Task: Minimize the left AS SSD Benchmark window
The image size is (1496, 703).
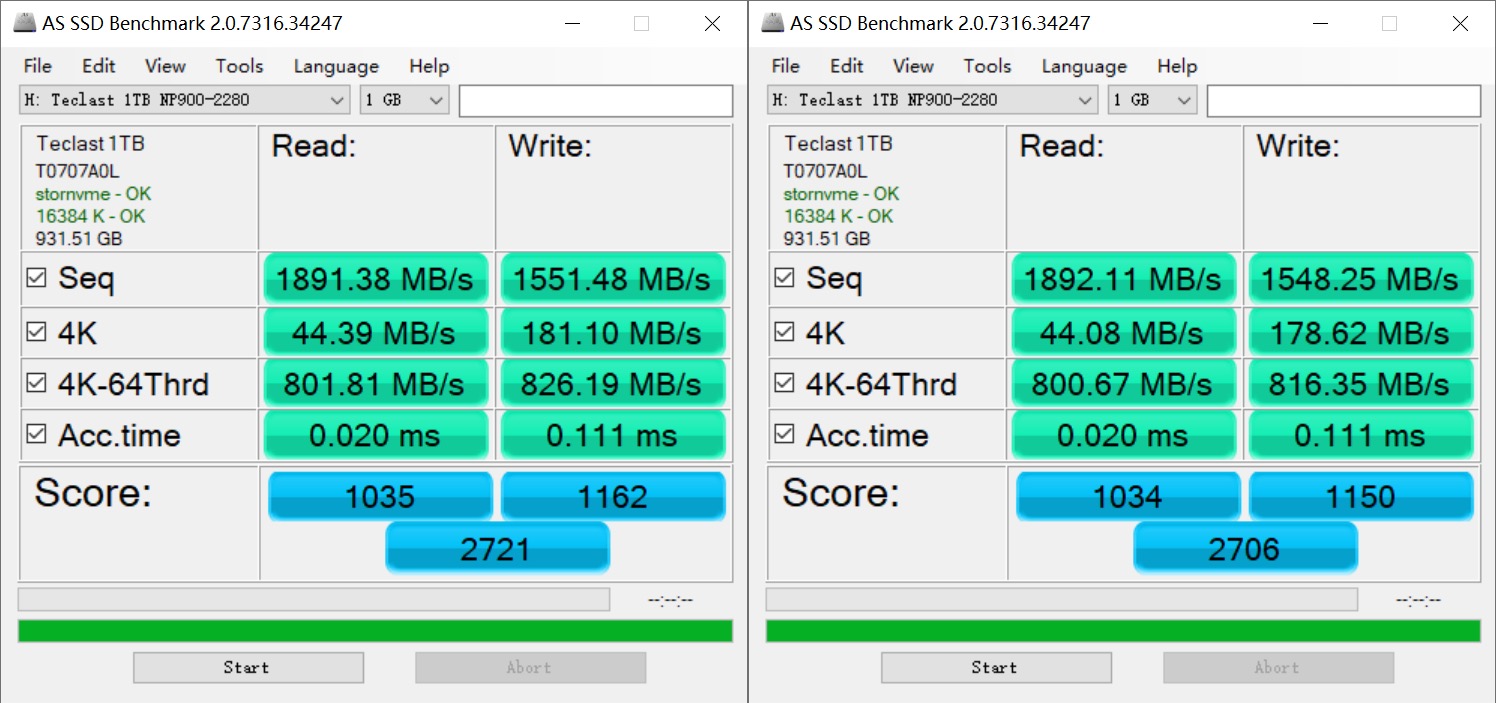Action: tap(571, 23)
